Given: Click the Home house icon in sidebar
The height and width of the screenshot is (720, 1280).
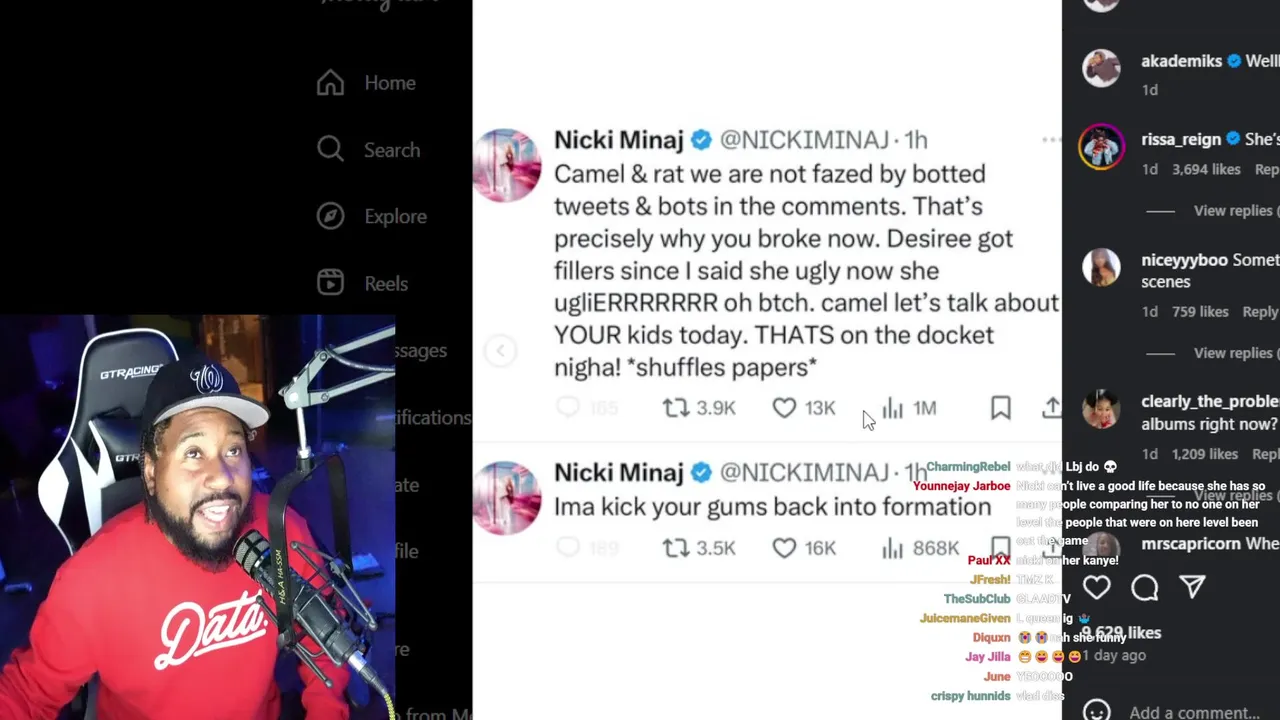Looking at the screenshot, I should pyautogui.click(x=330, y=83).
